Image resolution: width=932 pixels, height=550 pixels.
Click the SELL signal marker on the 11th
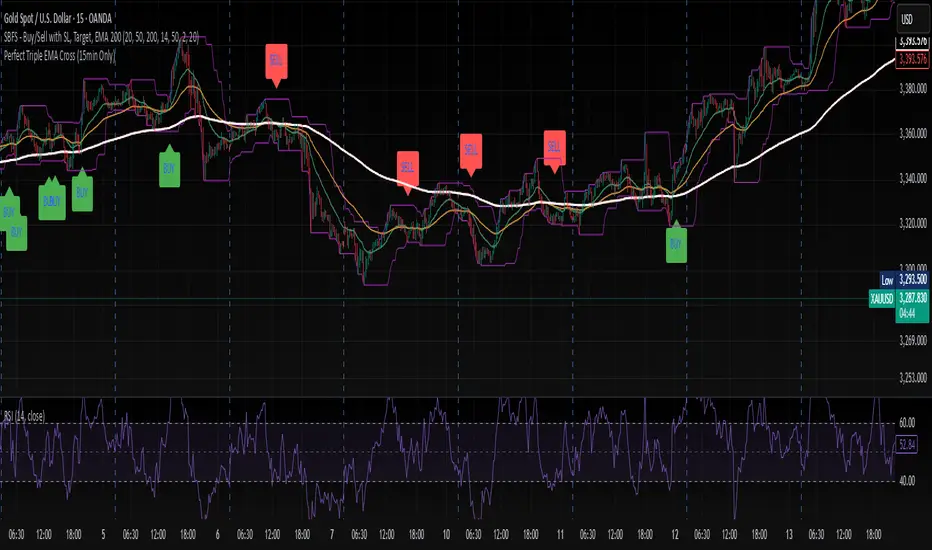(x=555, y=147)
